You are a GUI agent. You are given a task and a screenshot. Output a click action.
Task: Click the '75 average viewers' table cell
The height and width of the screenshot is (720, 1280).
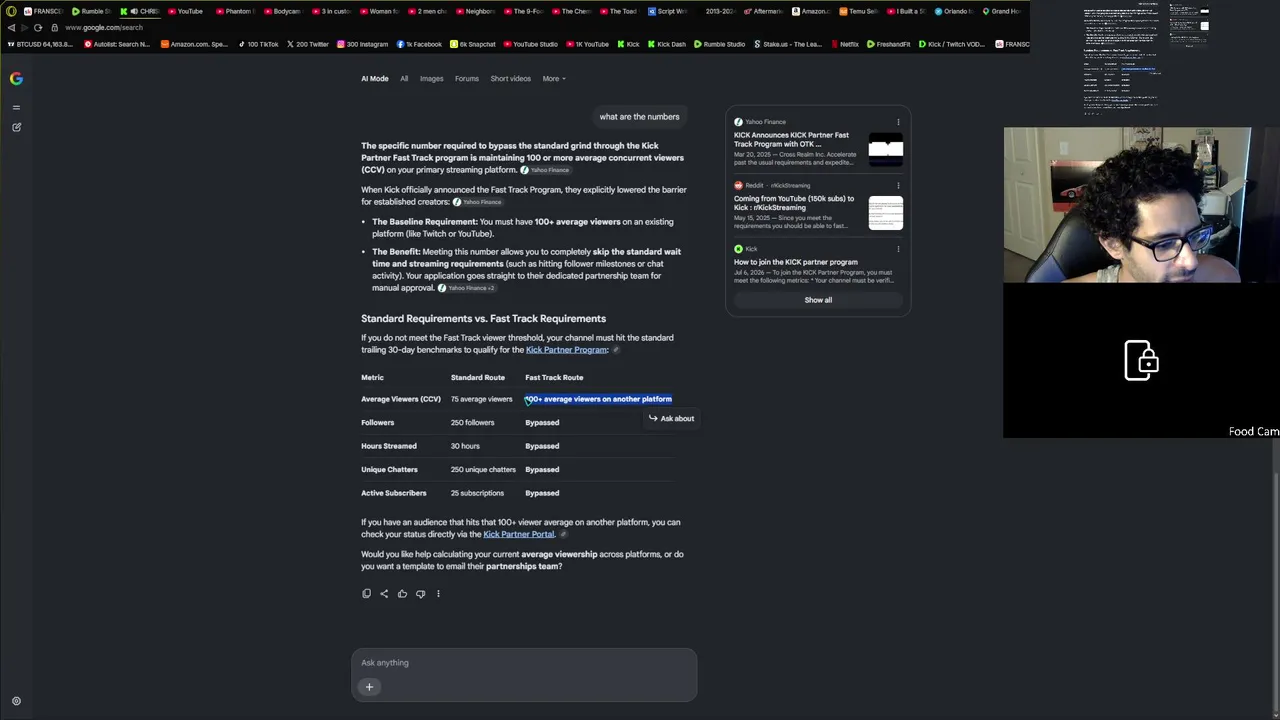[x=481, y=399]
